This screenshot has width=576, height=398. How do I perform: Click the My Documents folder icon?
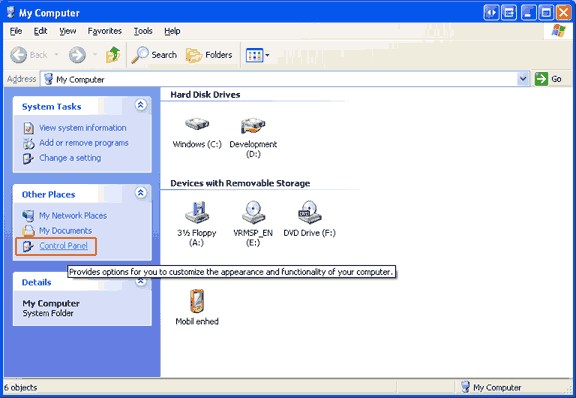click(x=28, y=231)
